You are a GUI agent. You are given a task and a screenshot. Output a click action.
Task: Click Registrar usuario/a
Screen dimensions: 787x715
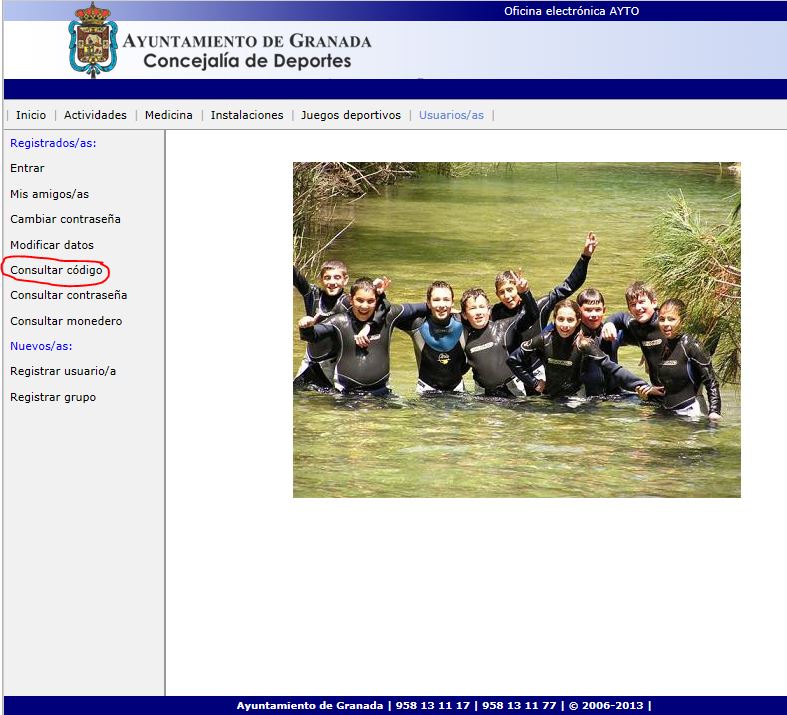tap(63, 371)
